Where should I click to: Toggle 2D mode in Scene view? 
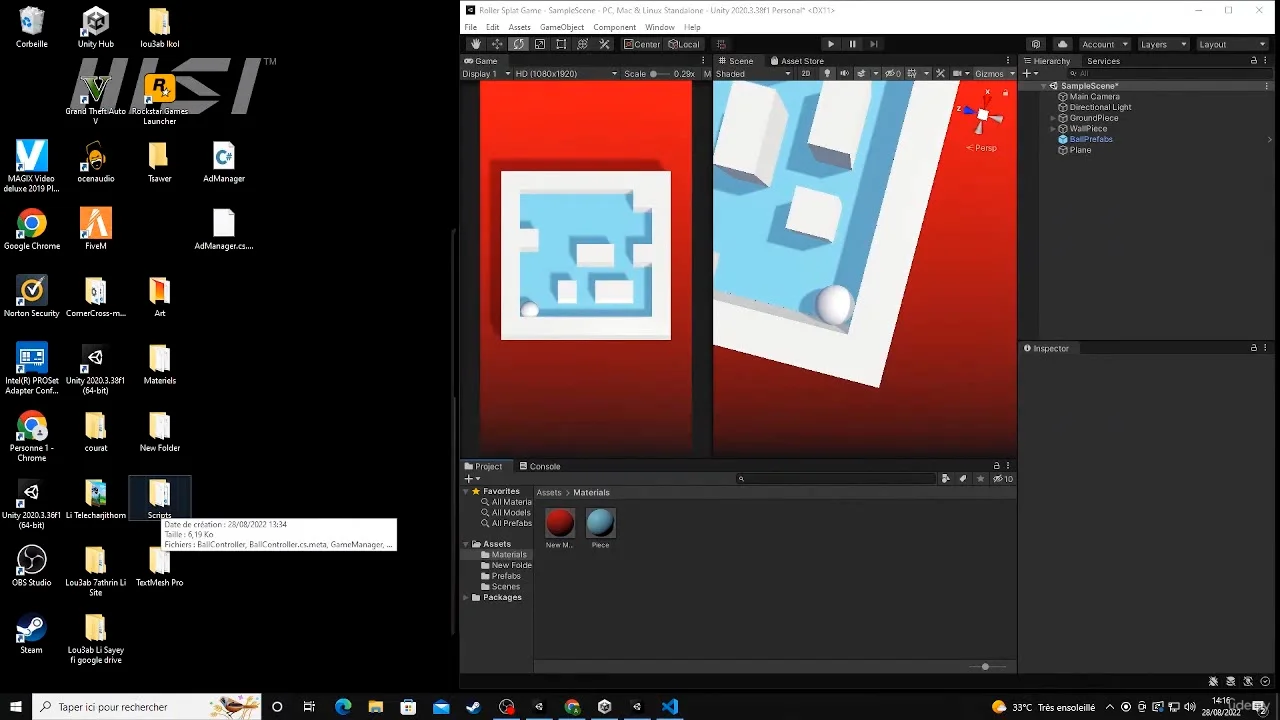(805, 73)
